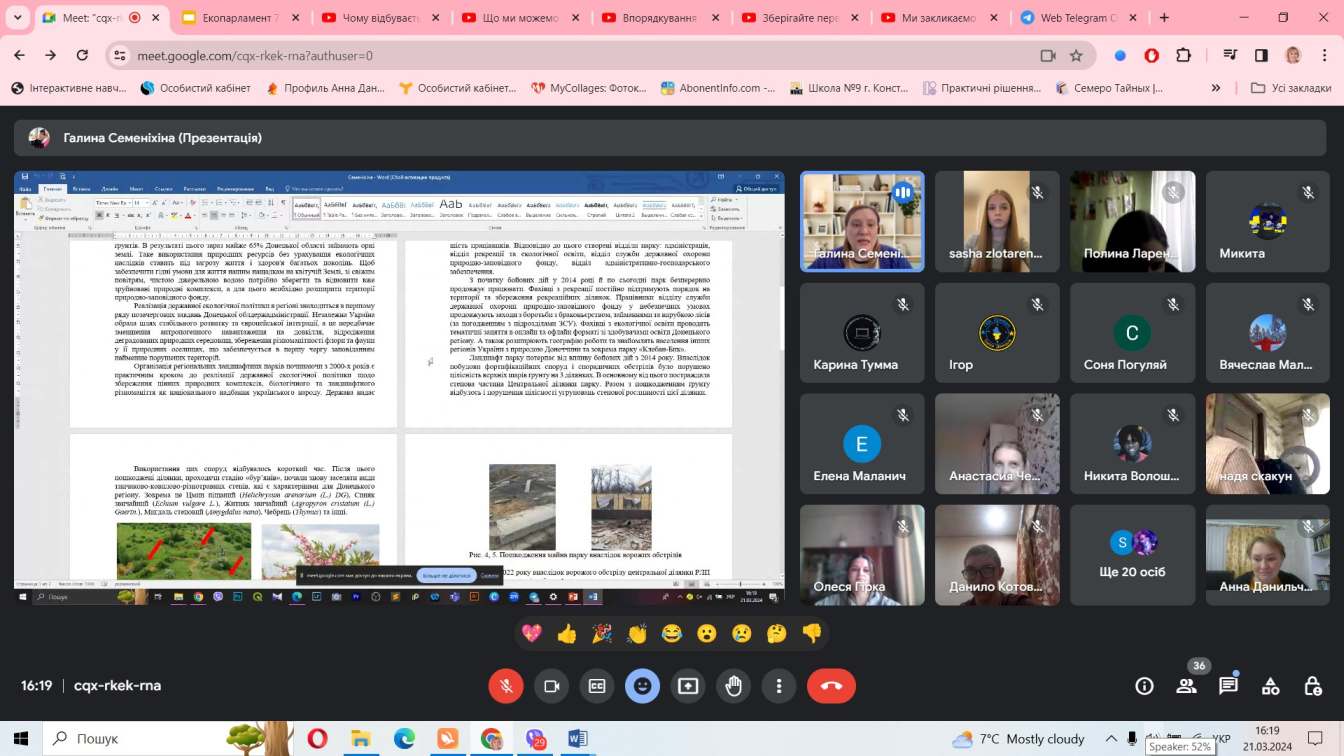Send the clapping hands reaction
This screenshot has height=756, width=1344.
click(x=637, y=633)
